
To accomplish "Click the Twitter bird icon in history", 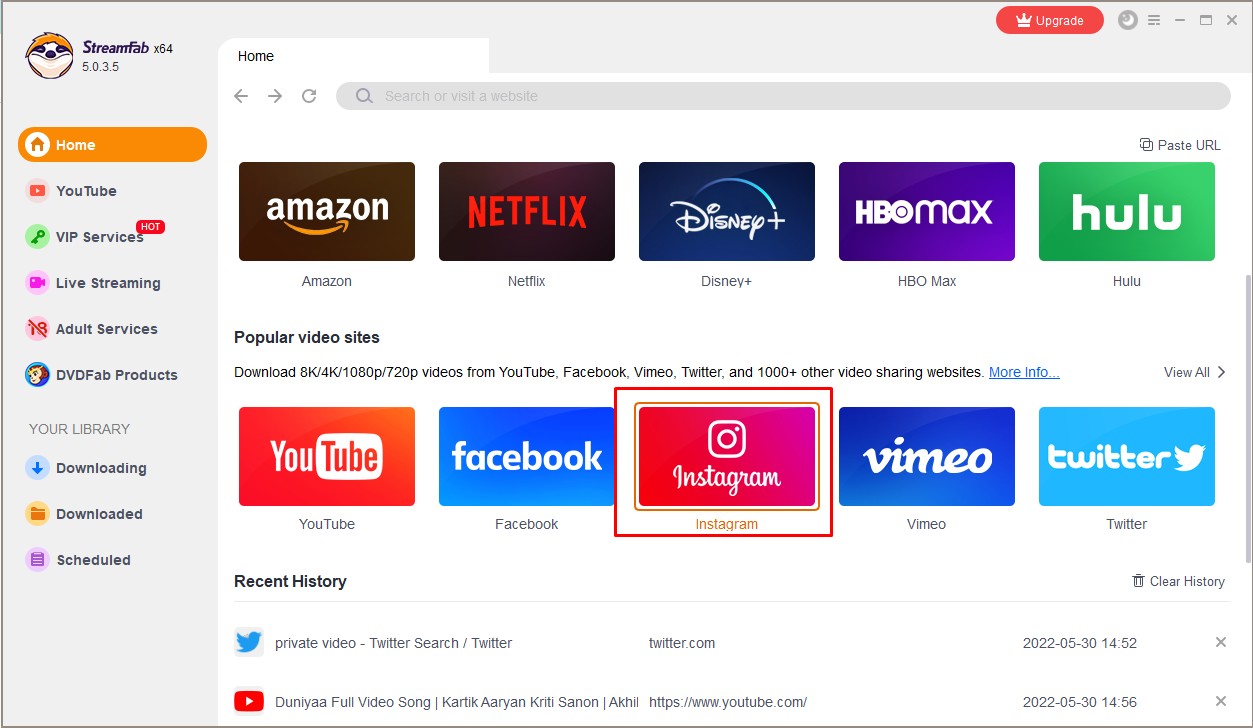I will pos(249,642).
